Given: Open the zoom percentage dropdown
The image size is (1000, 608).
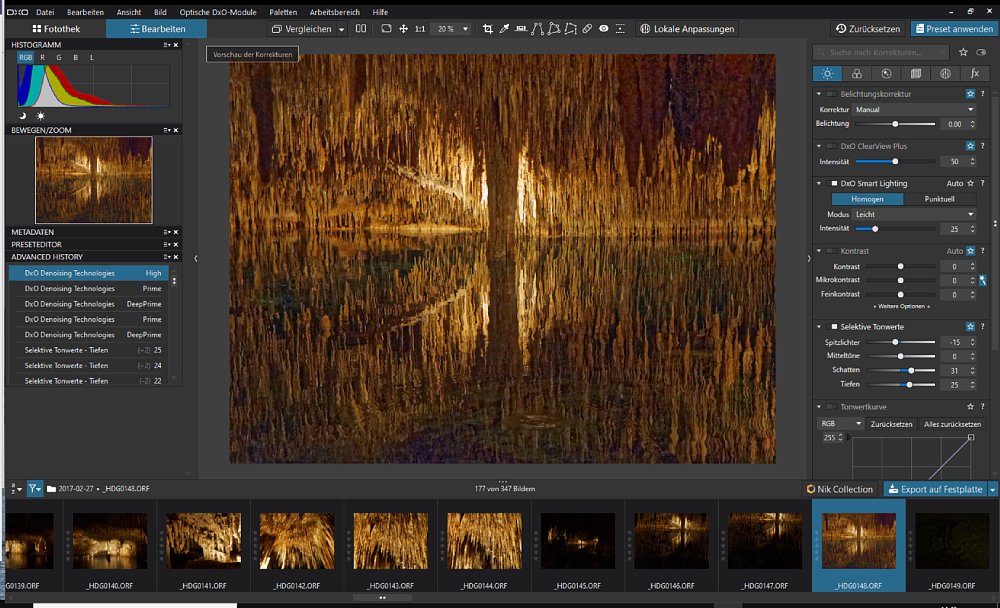Looking at the screenshot, I should click(x=449, y=28).
